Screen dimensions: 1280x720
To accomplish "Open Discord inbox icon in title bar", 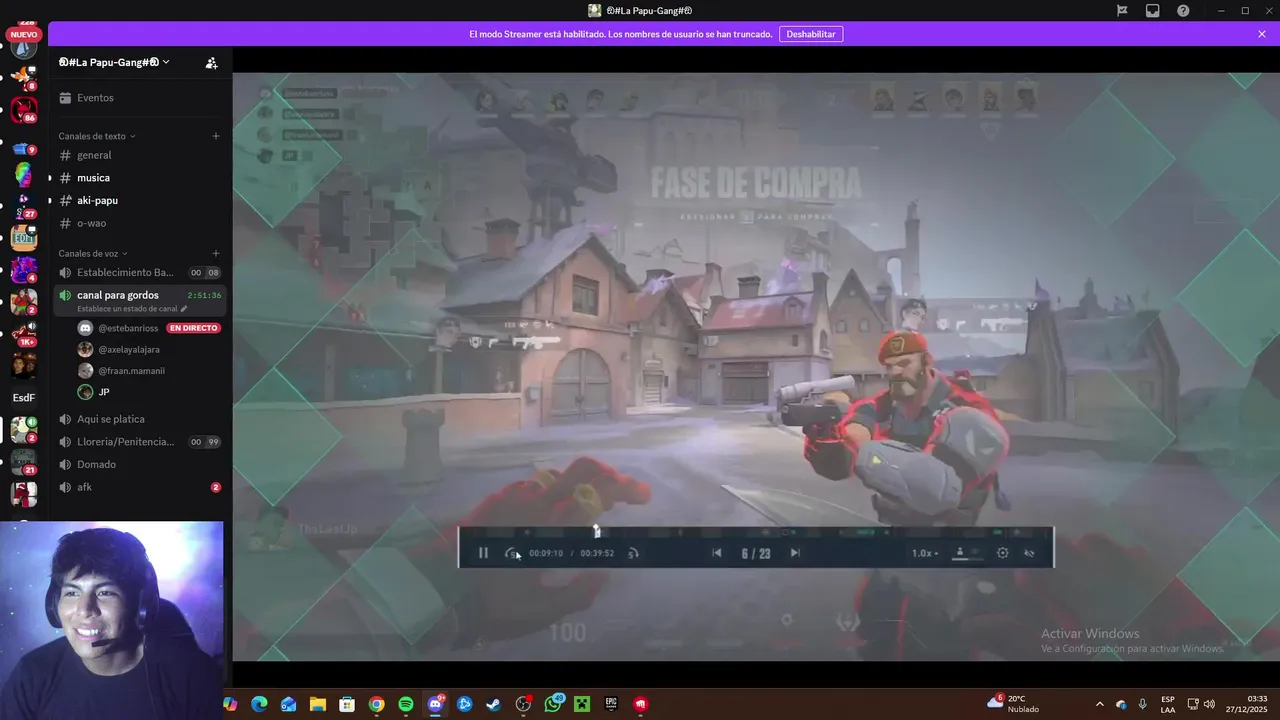I will pyautogui.click(x=1153, y=10).
